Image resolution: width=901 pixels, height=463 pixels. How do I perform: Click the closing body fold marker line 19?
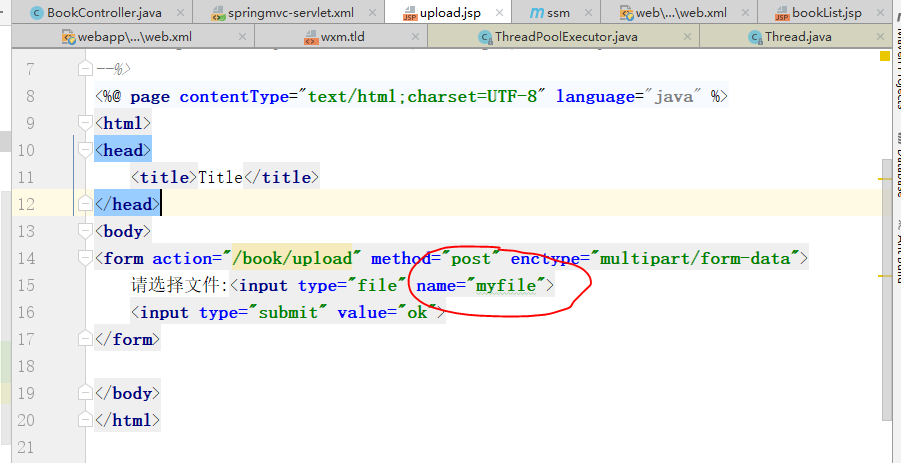(84, 393)
